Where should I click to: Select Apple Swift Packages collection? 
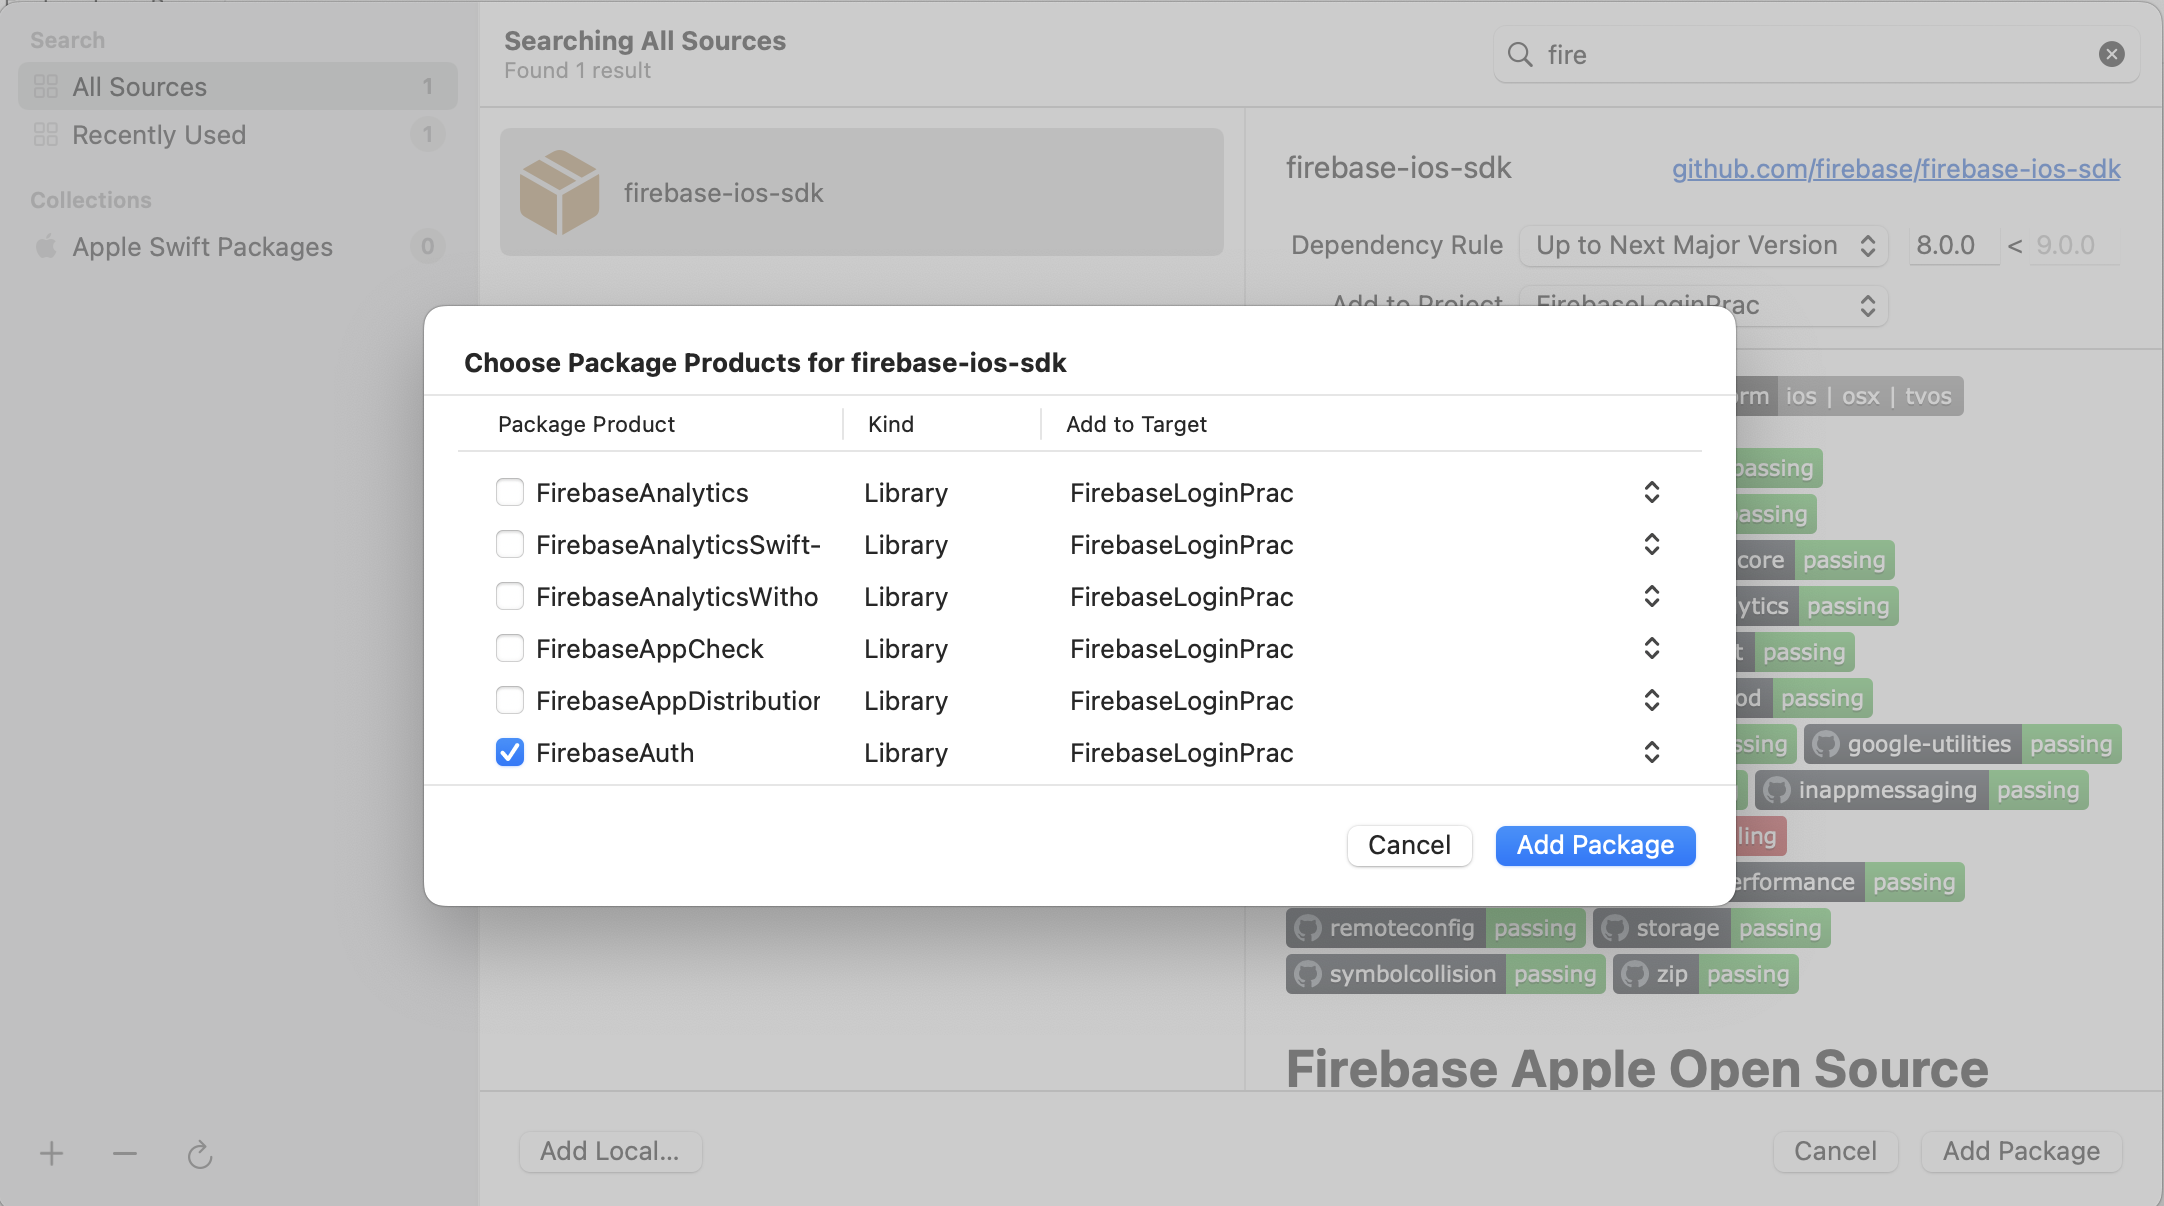click(x=202, y=247)
